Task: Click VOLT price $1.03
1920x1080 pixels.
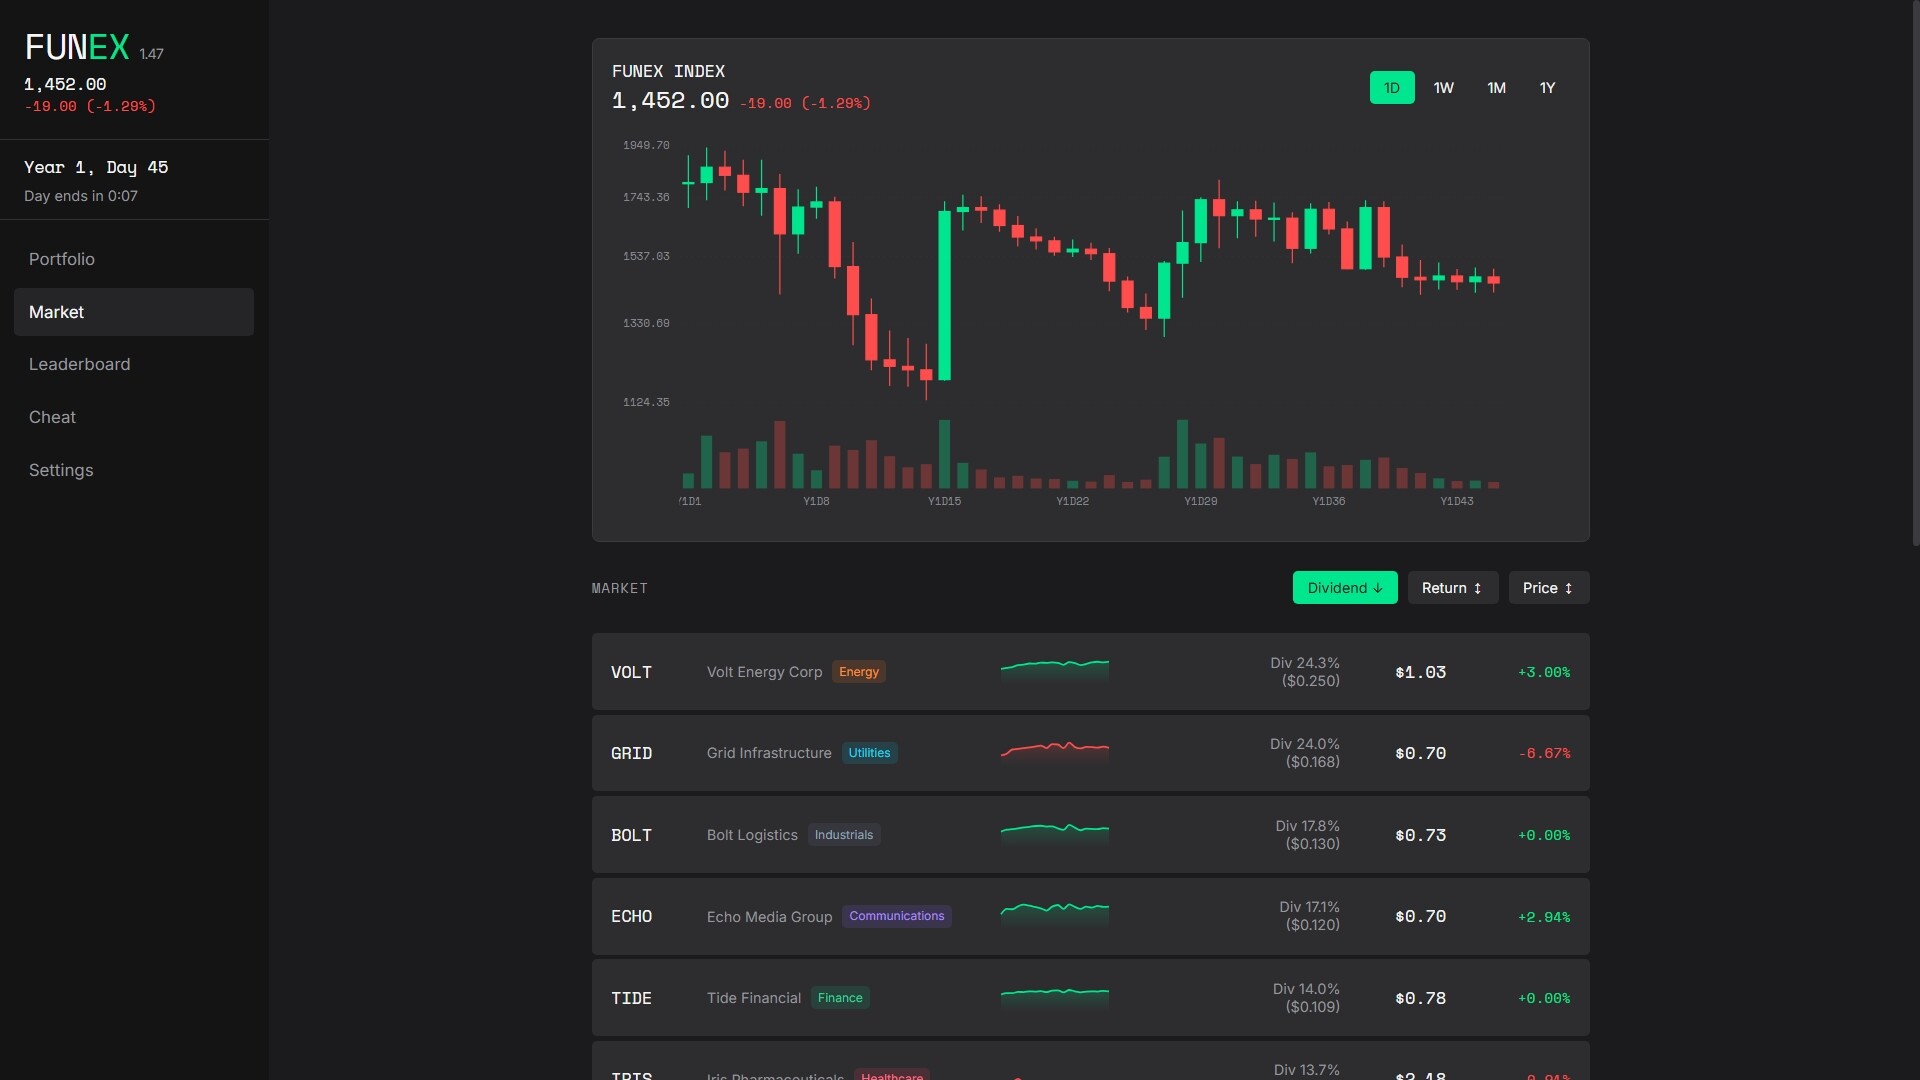Action: click(x=1420, y=672)
